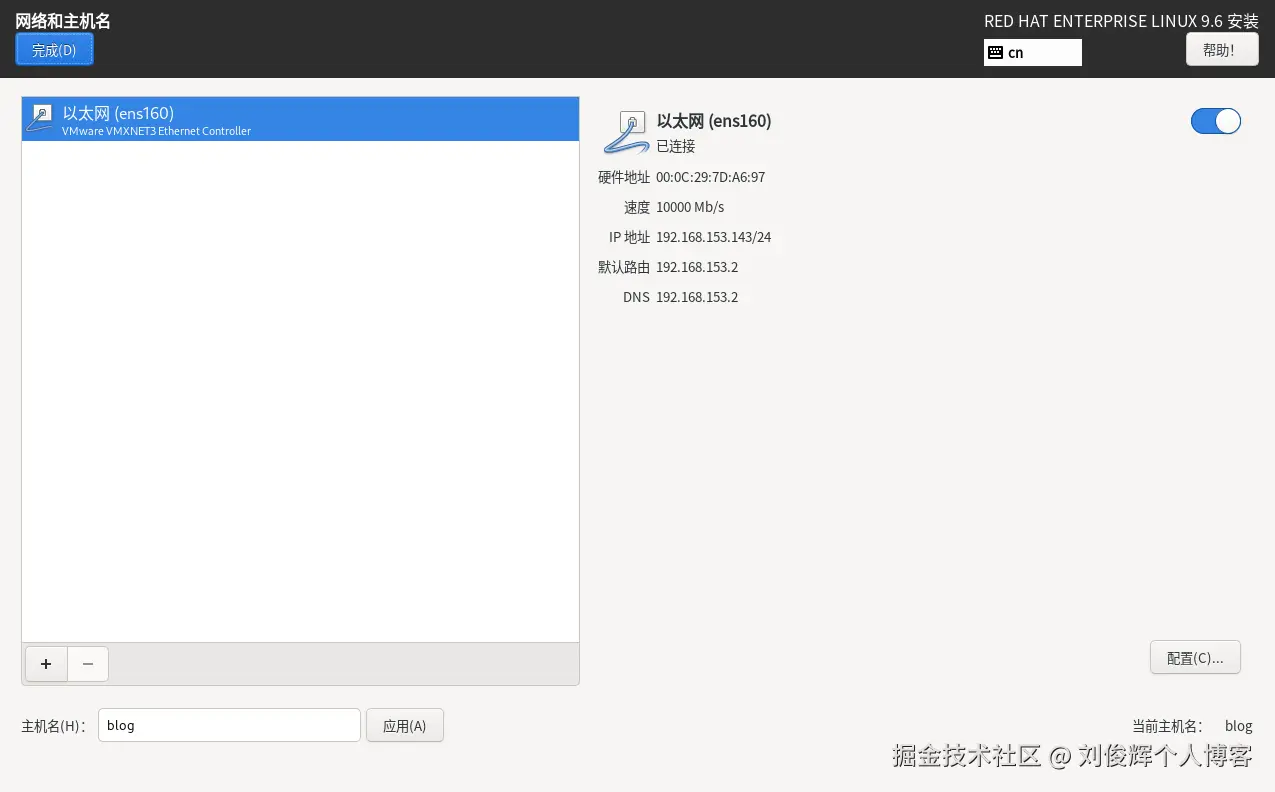This screenshot has width=1275, height=792.
Task: Click hardware address 00:0C:29:7D:A6:97
Action: [710, 177]
